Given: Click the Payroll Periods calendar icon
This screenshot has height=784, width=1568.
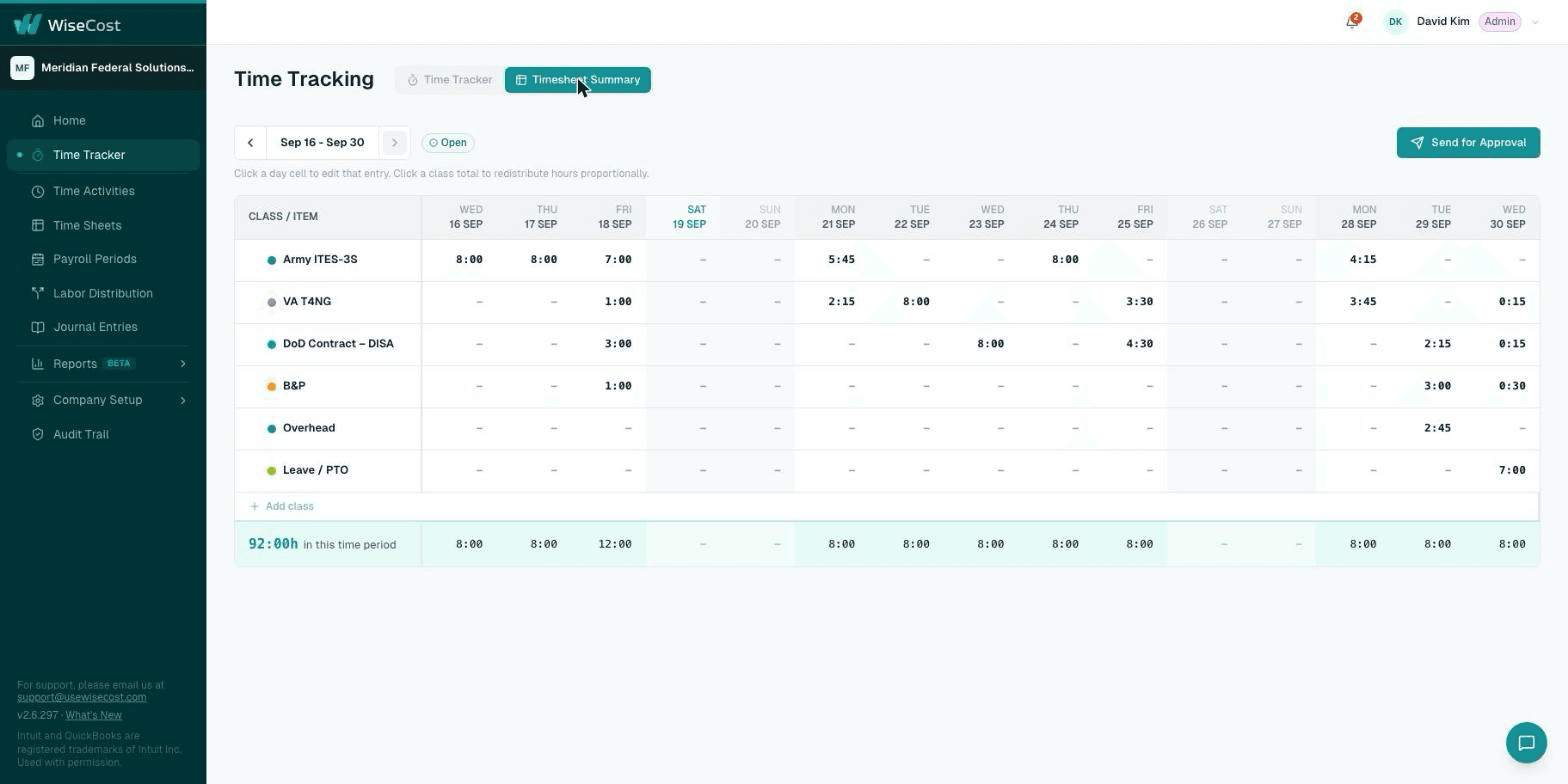Looking at the screenshot, I should point(38,259).
